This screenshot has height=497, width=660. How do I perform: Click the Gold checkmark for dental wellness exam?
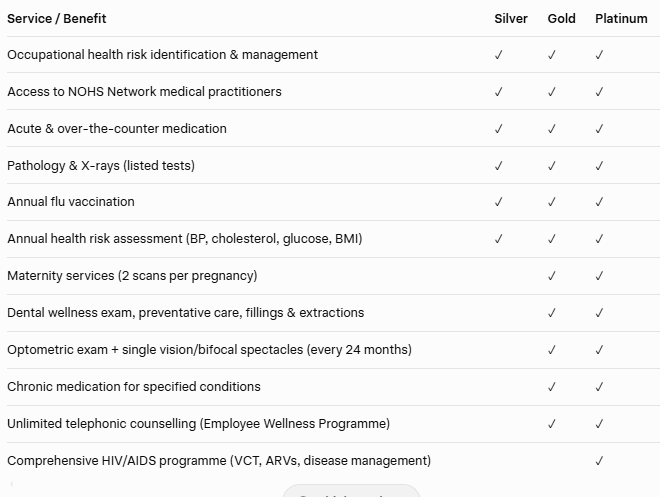tap(552, 313)
